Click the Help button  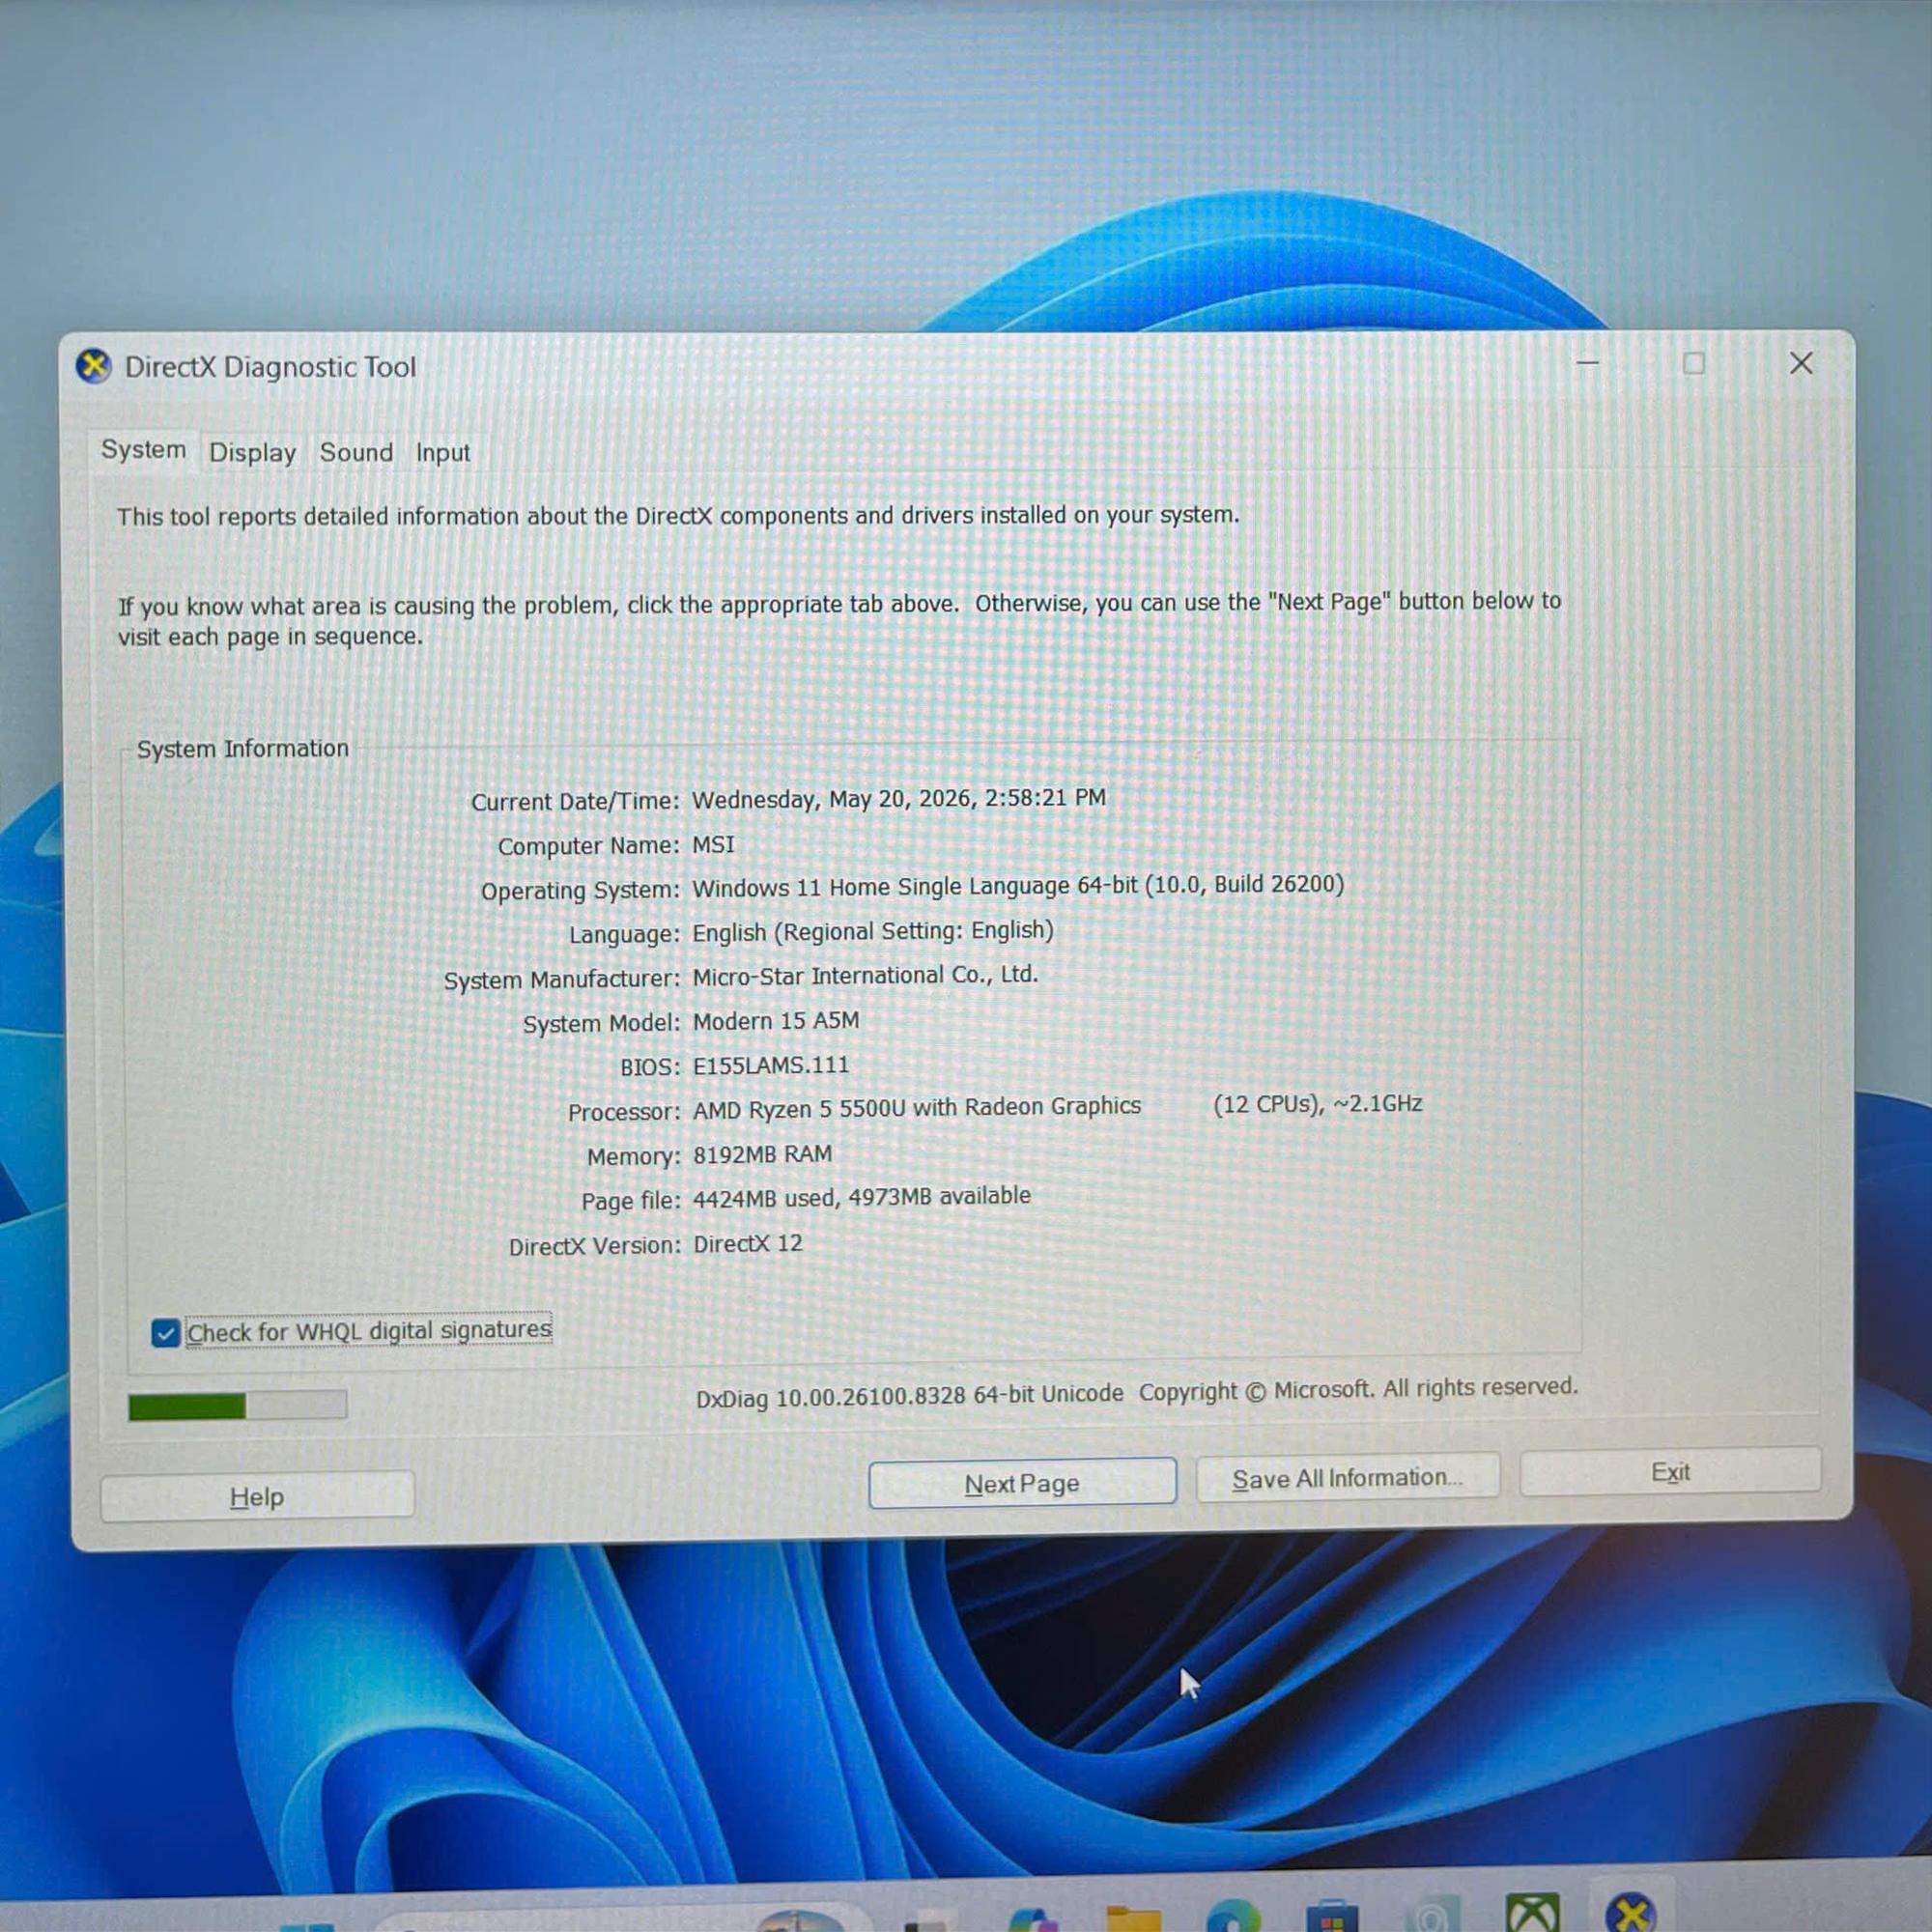click(x=257, y=1497)
